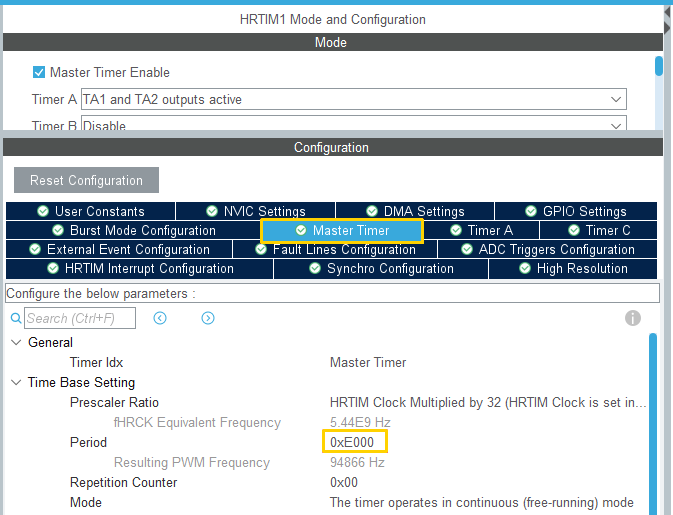The image size is (673, 515).
Task: Switch to the NVIC Settings tab
Action: [255, 211]
